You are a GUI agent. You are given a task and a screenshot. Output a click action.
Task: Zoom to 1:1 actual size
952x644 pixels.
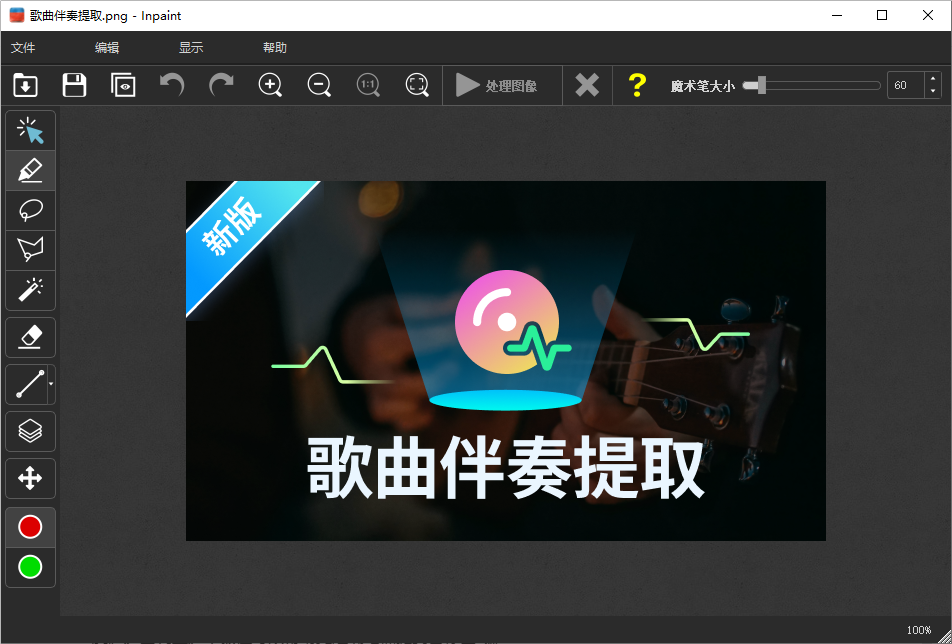point(368,85)
